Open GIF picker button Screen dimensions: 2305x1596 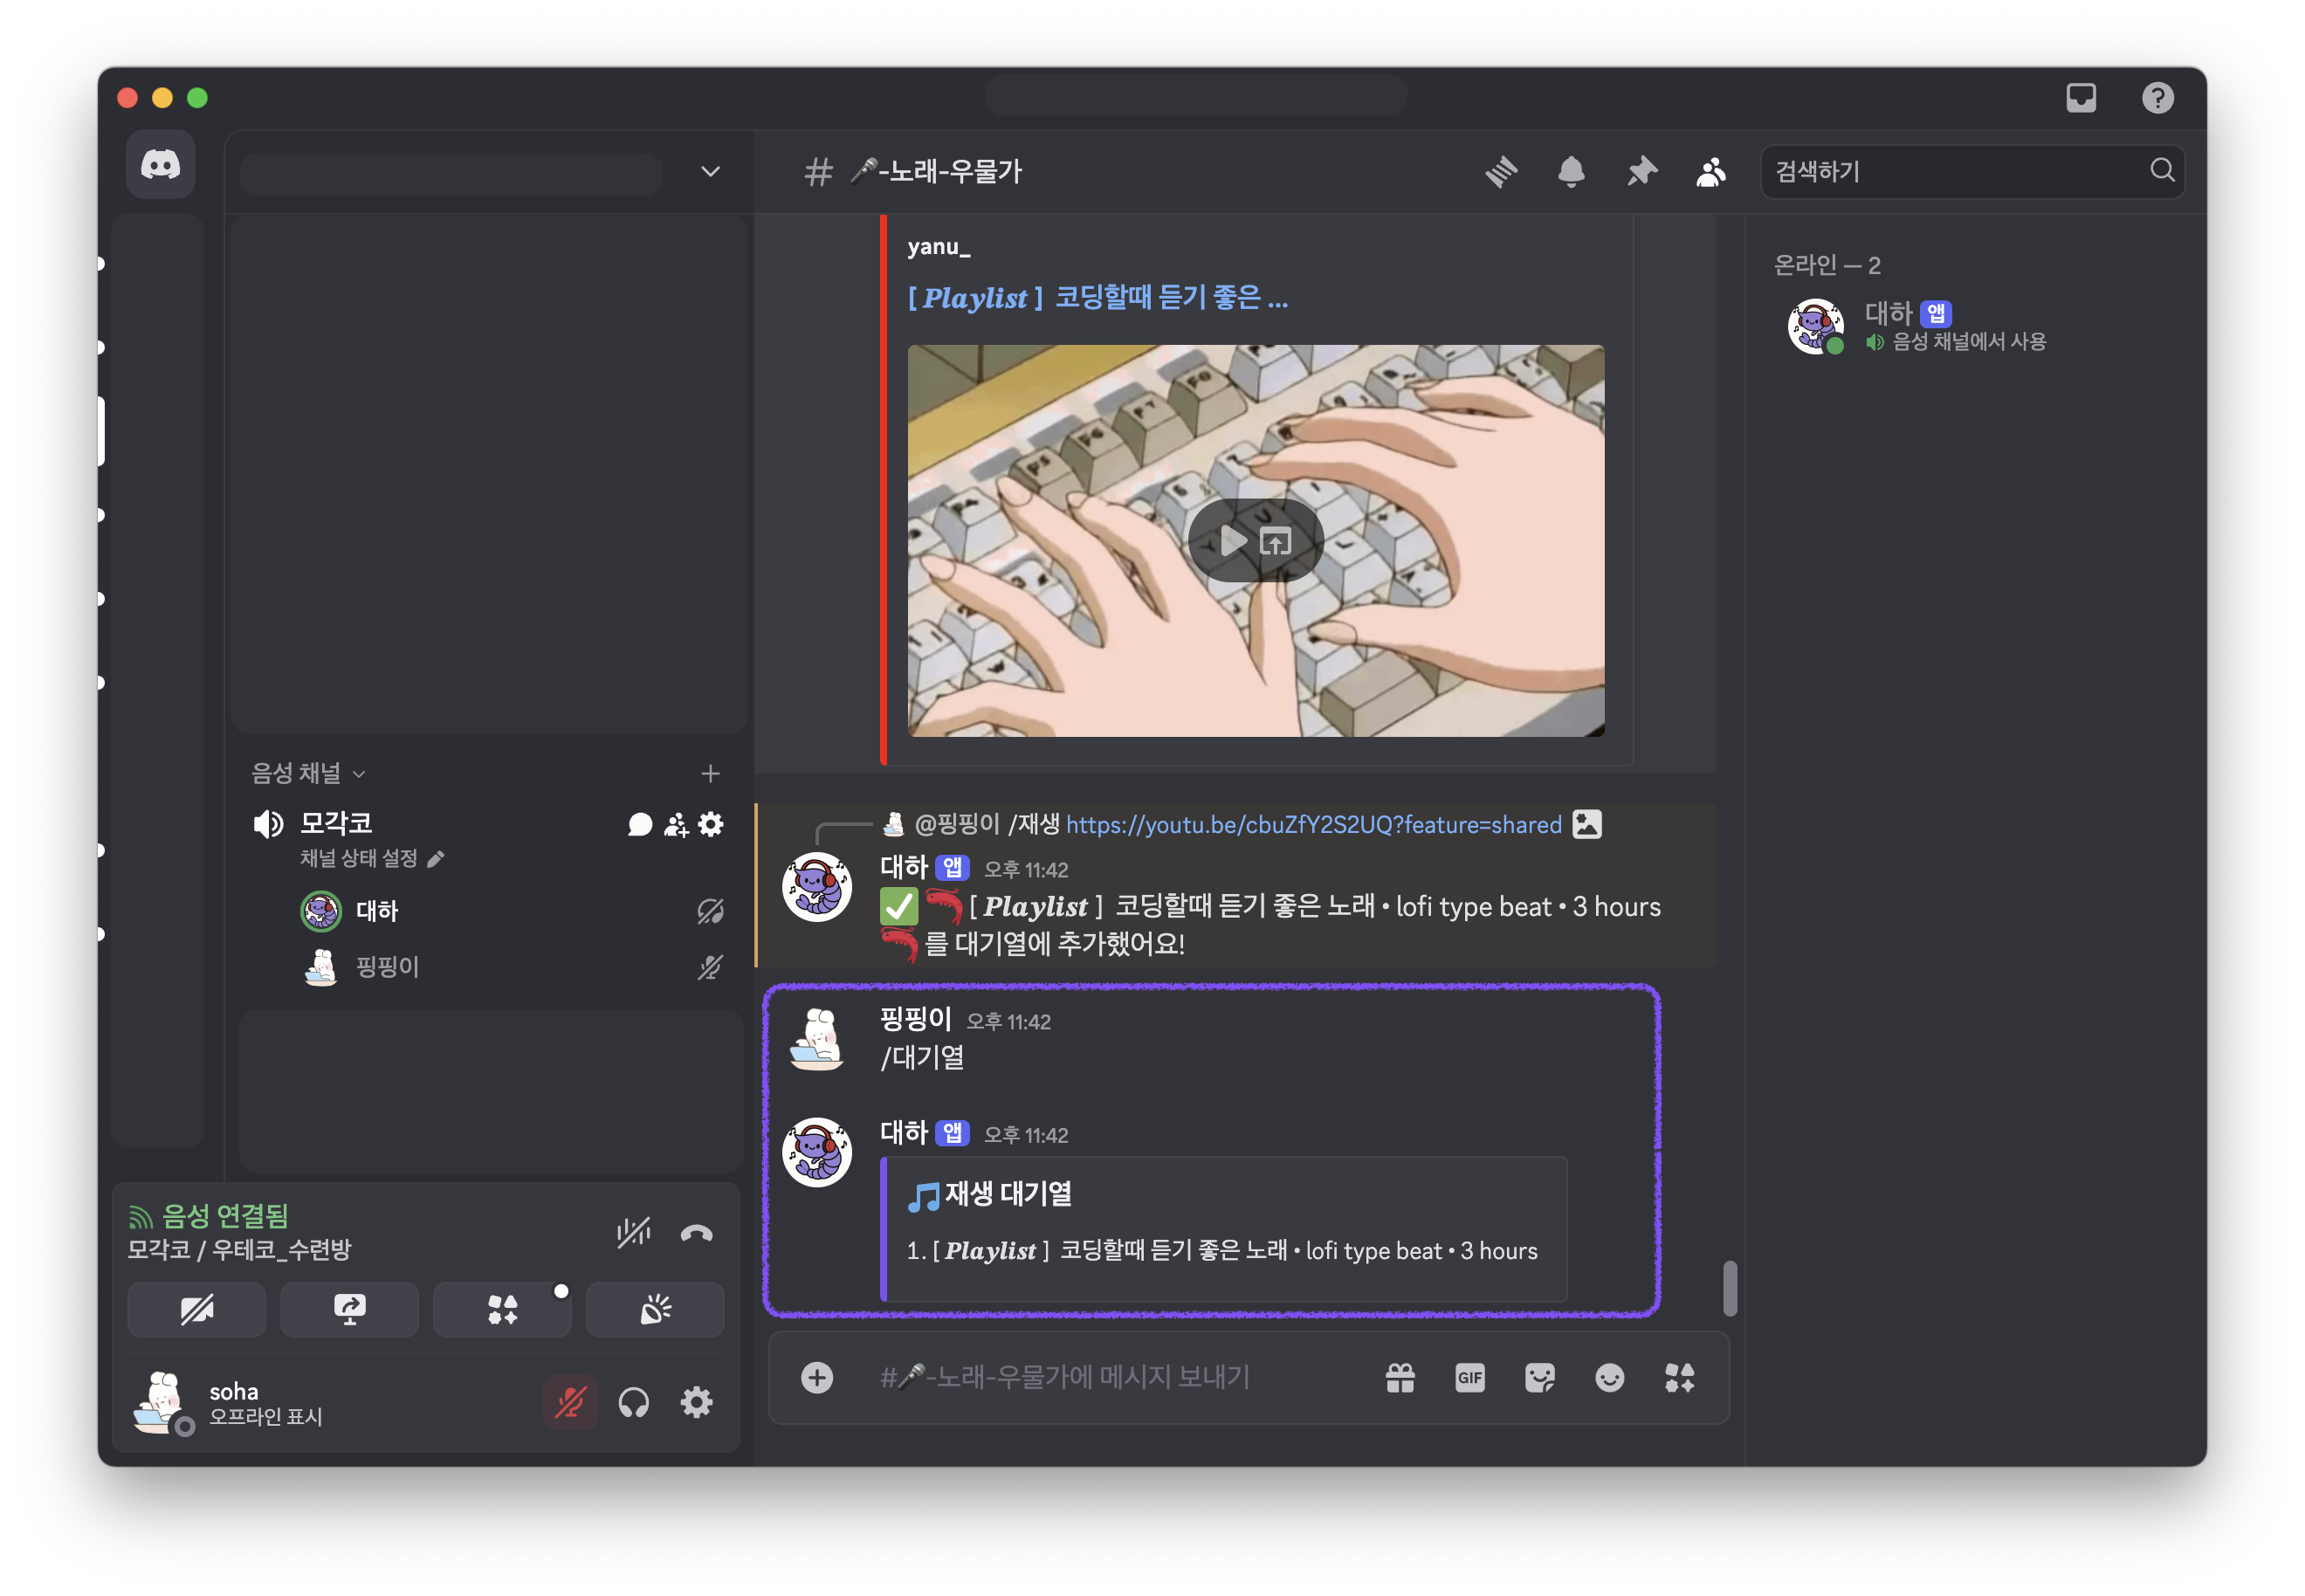[1470, 1378]
